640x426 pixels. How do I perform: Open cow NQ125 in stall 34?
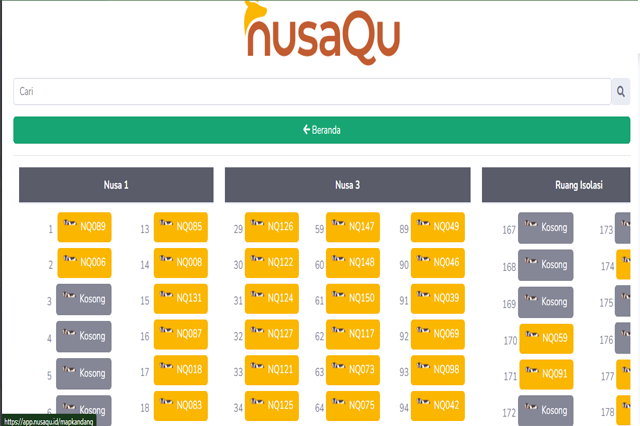(272, 406)
